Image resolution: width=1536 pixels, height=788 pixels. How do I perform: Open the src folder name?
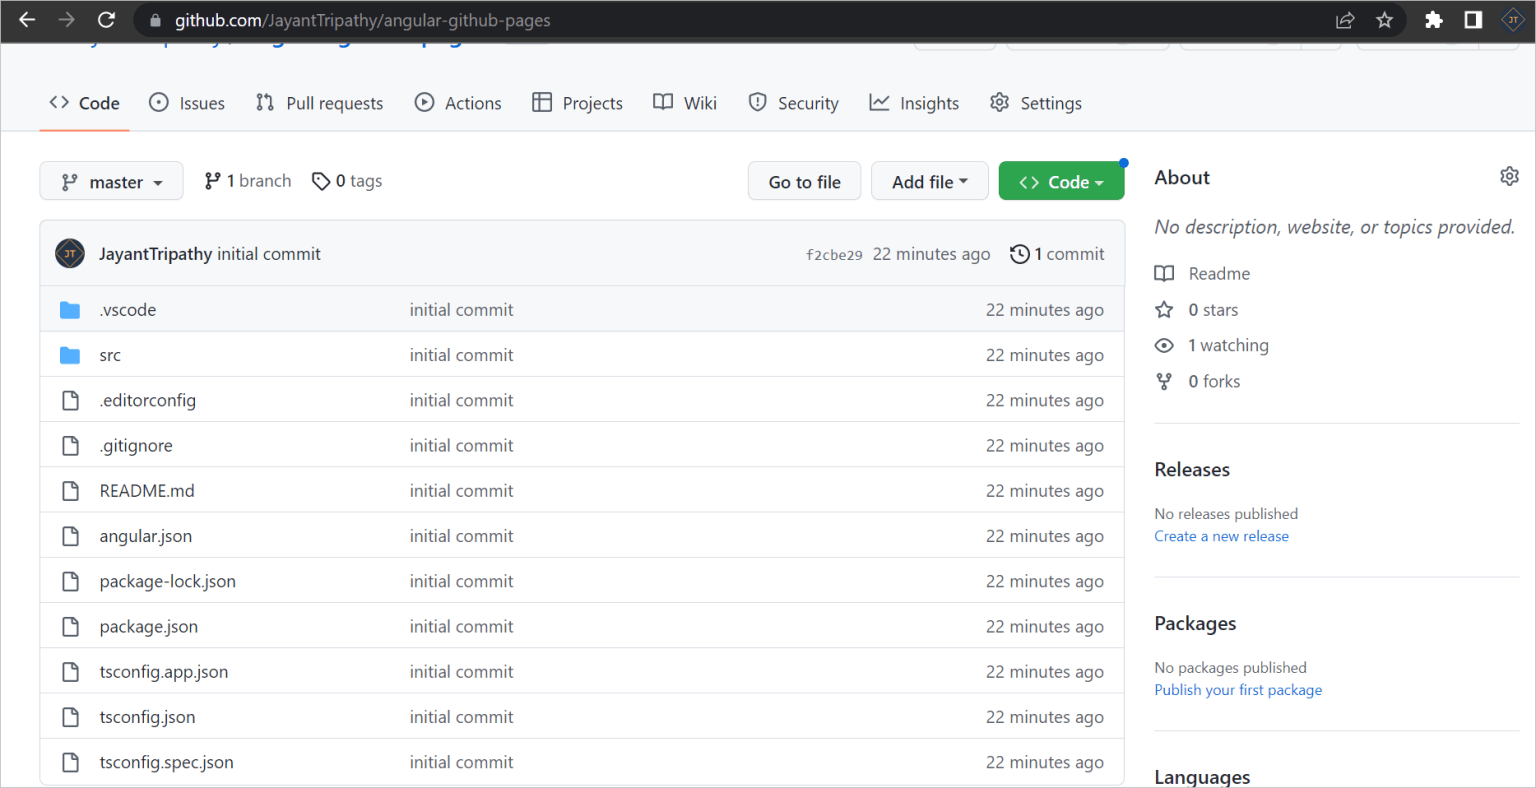click(x=110, y=355)
